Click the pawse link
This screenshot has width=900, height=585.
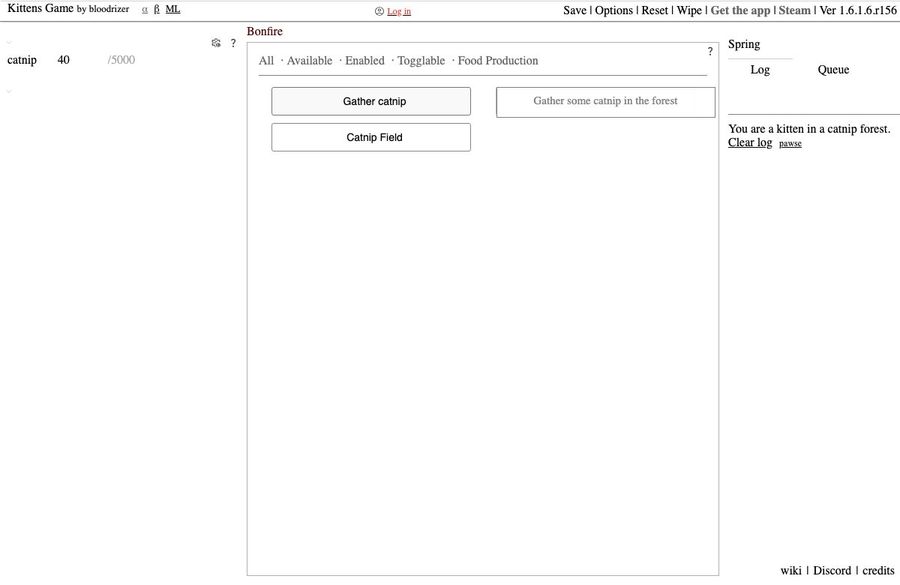(x=790, y=144)
